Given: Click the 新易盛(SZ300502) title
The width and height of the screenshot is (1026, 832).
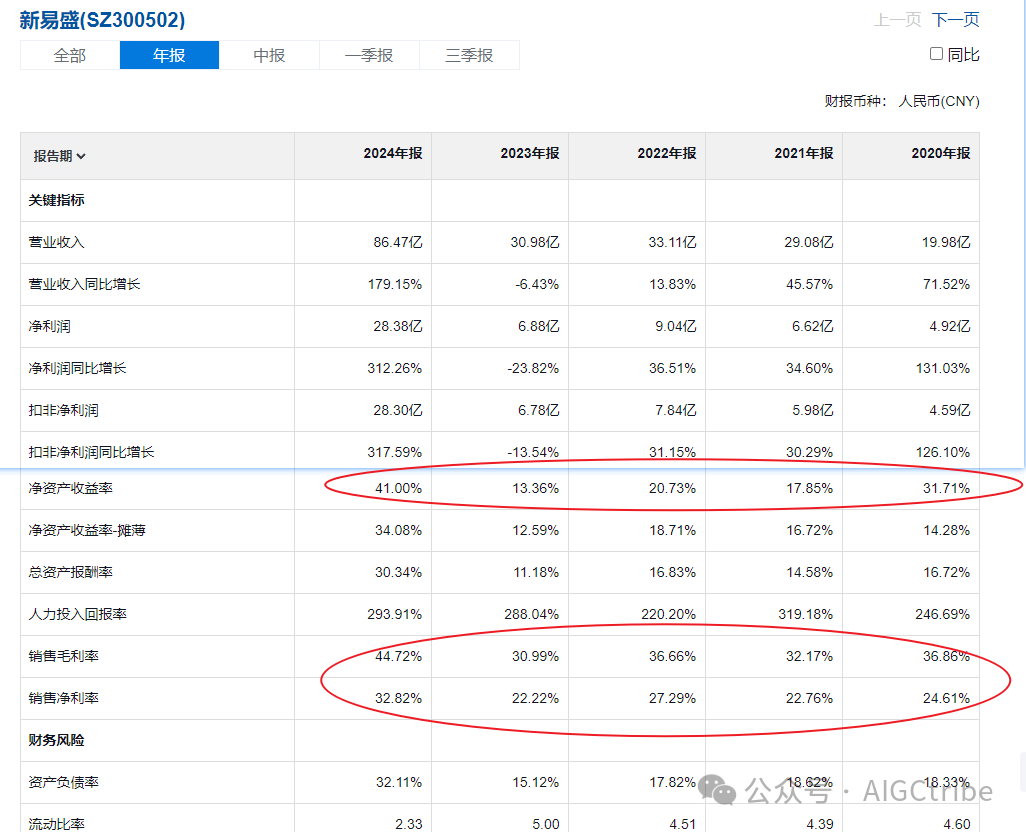Looking at the screenshot, I should (102, 20).
